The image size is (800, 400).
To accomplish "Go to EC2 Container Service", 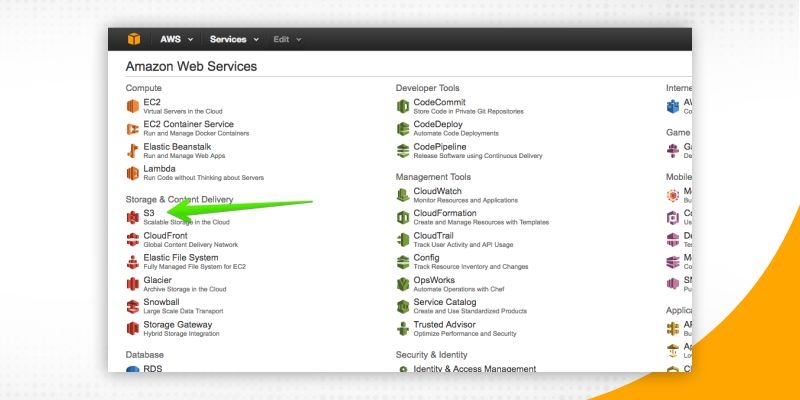I will (188, 124).
